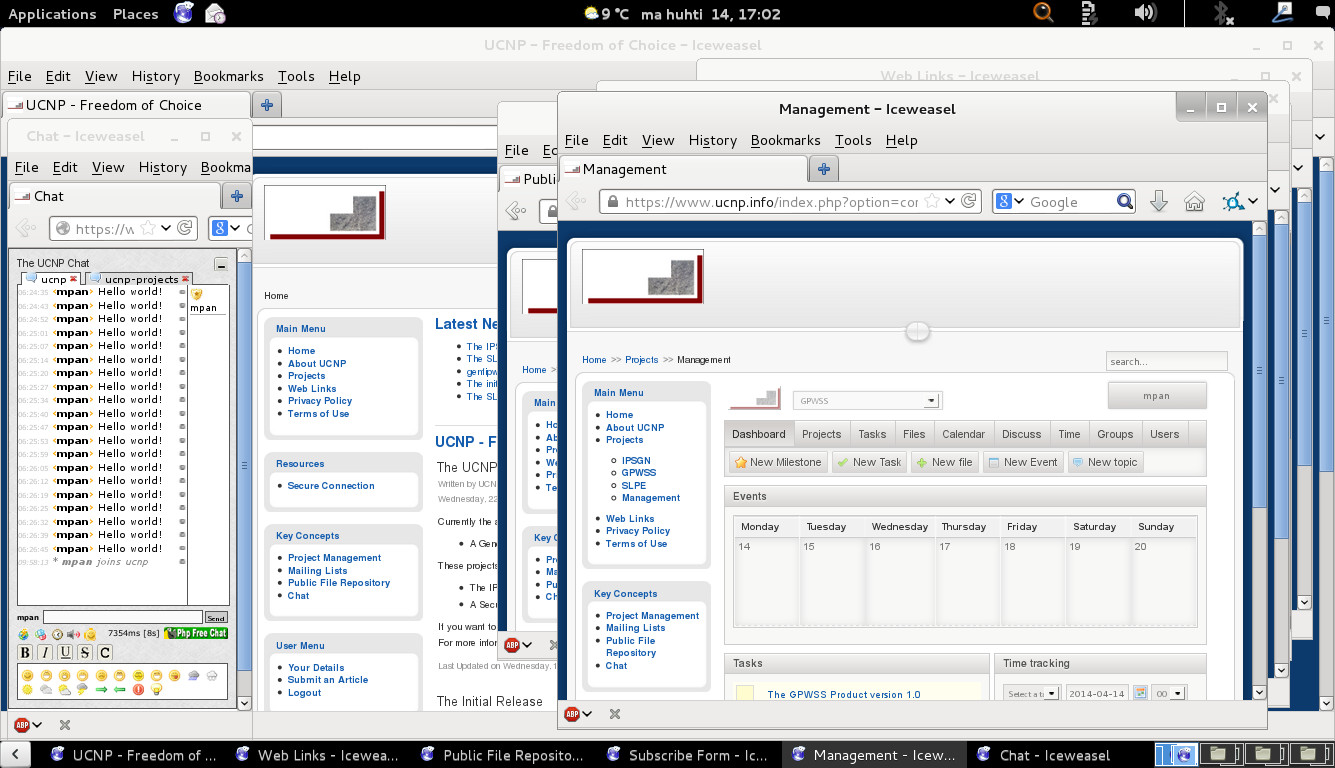
Task: Click the reload icon in Management URL bar
Action: tap(968, 201)
